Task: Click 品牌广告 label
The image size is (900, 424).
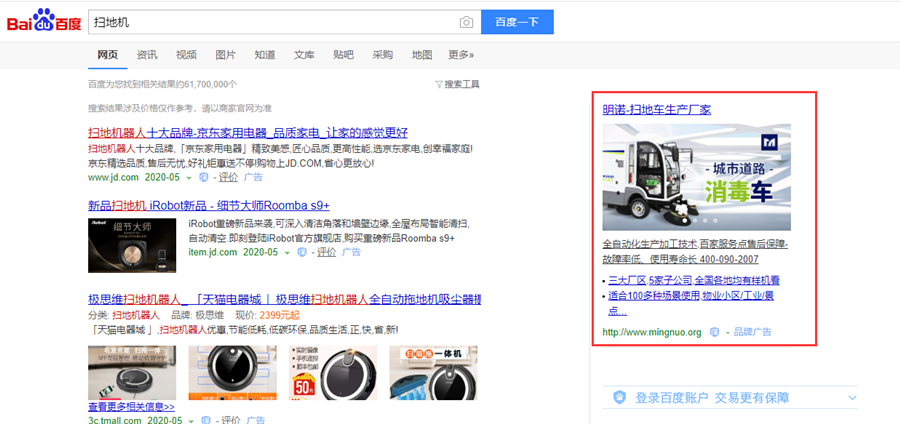Action: 752,332
